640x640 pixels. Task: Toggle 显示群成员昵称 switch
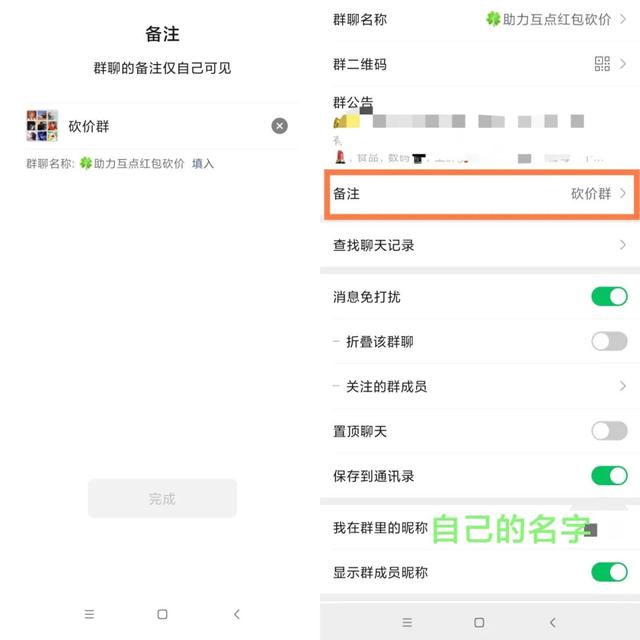609,572
